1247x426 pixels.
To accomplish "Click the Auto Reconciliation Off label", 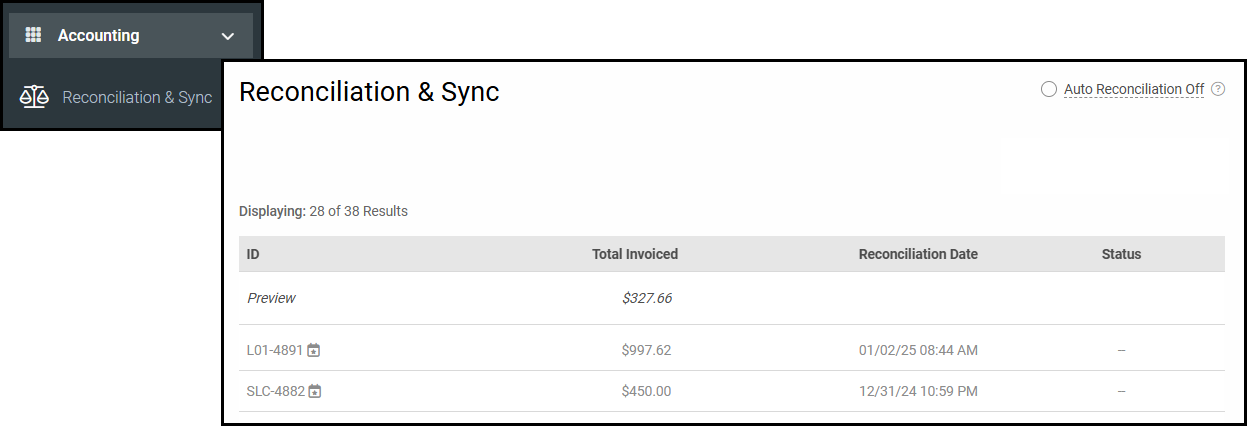I will click(1133, 89).
